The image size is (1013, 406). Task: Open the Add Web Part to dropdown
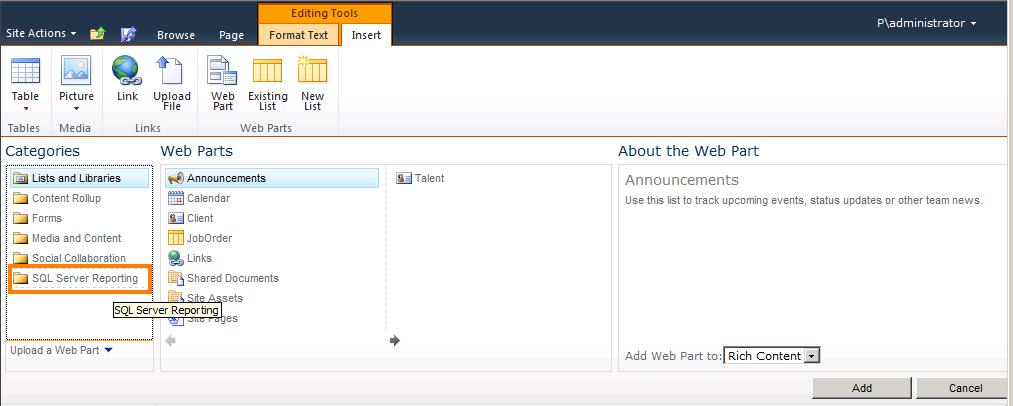coord(771,356)
